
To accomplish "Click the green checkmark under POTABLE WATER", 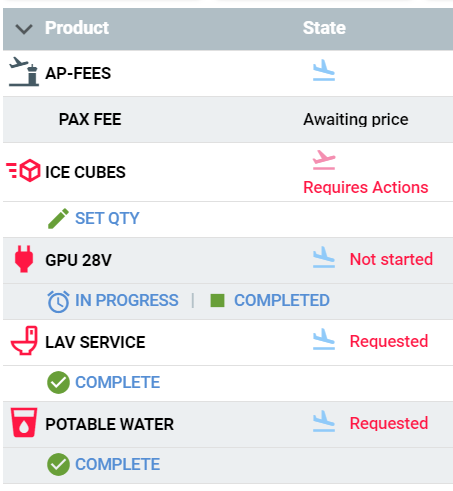I will [58, 464].
